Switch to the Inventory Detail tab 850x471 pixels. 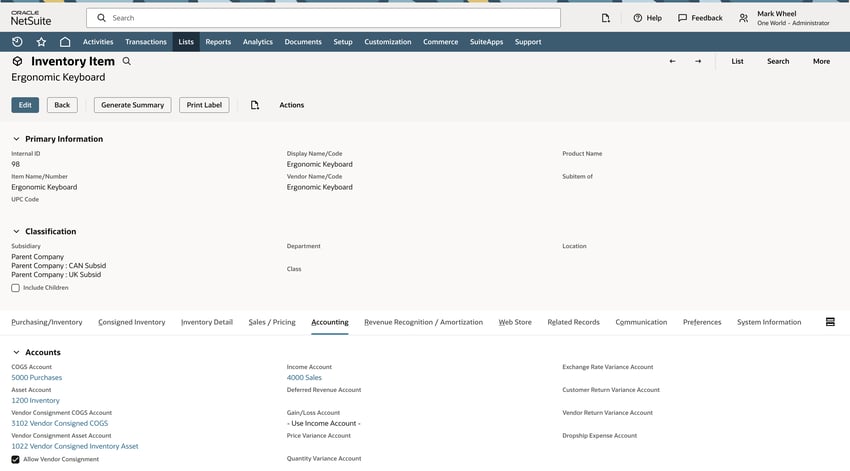click(206, 322)
